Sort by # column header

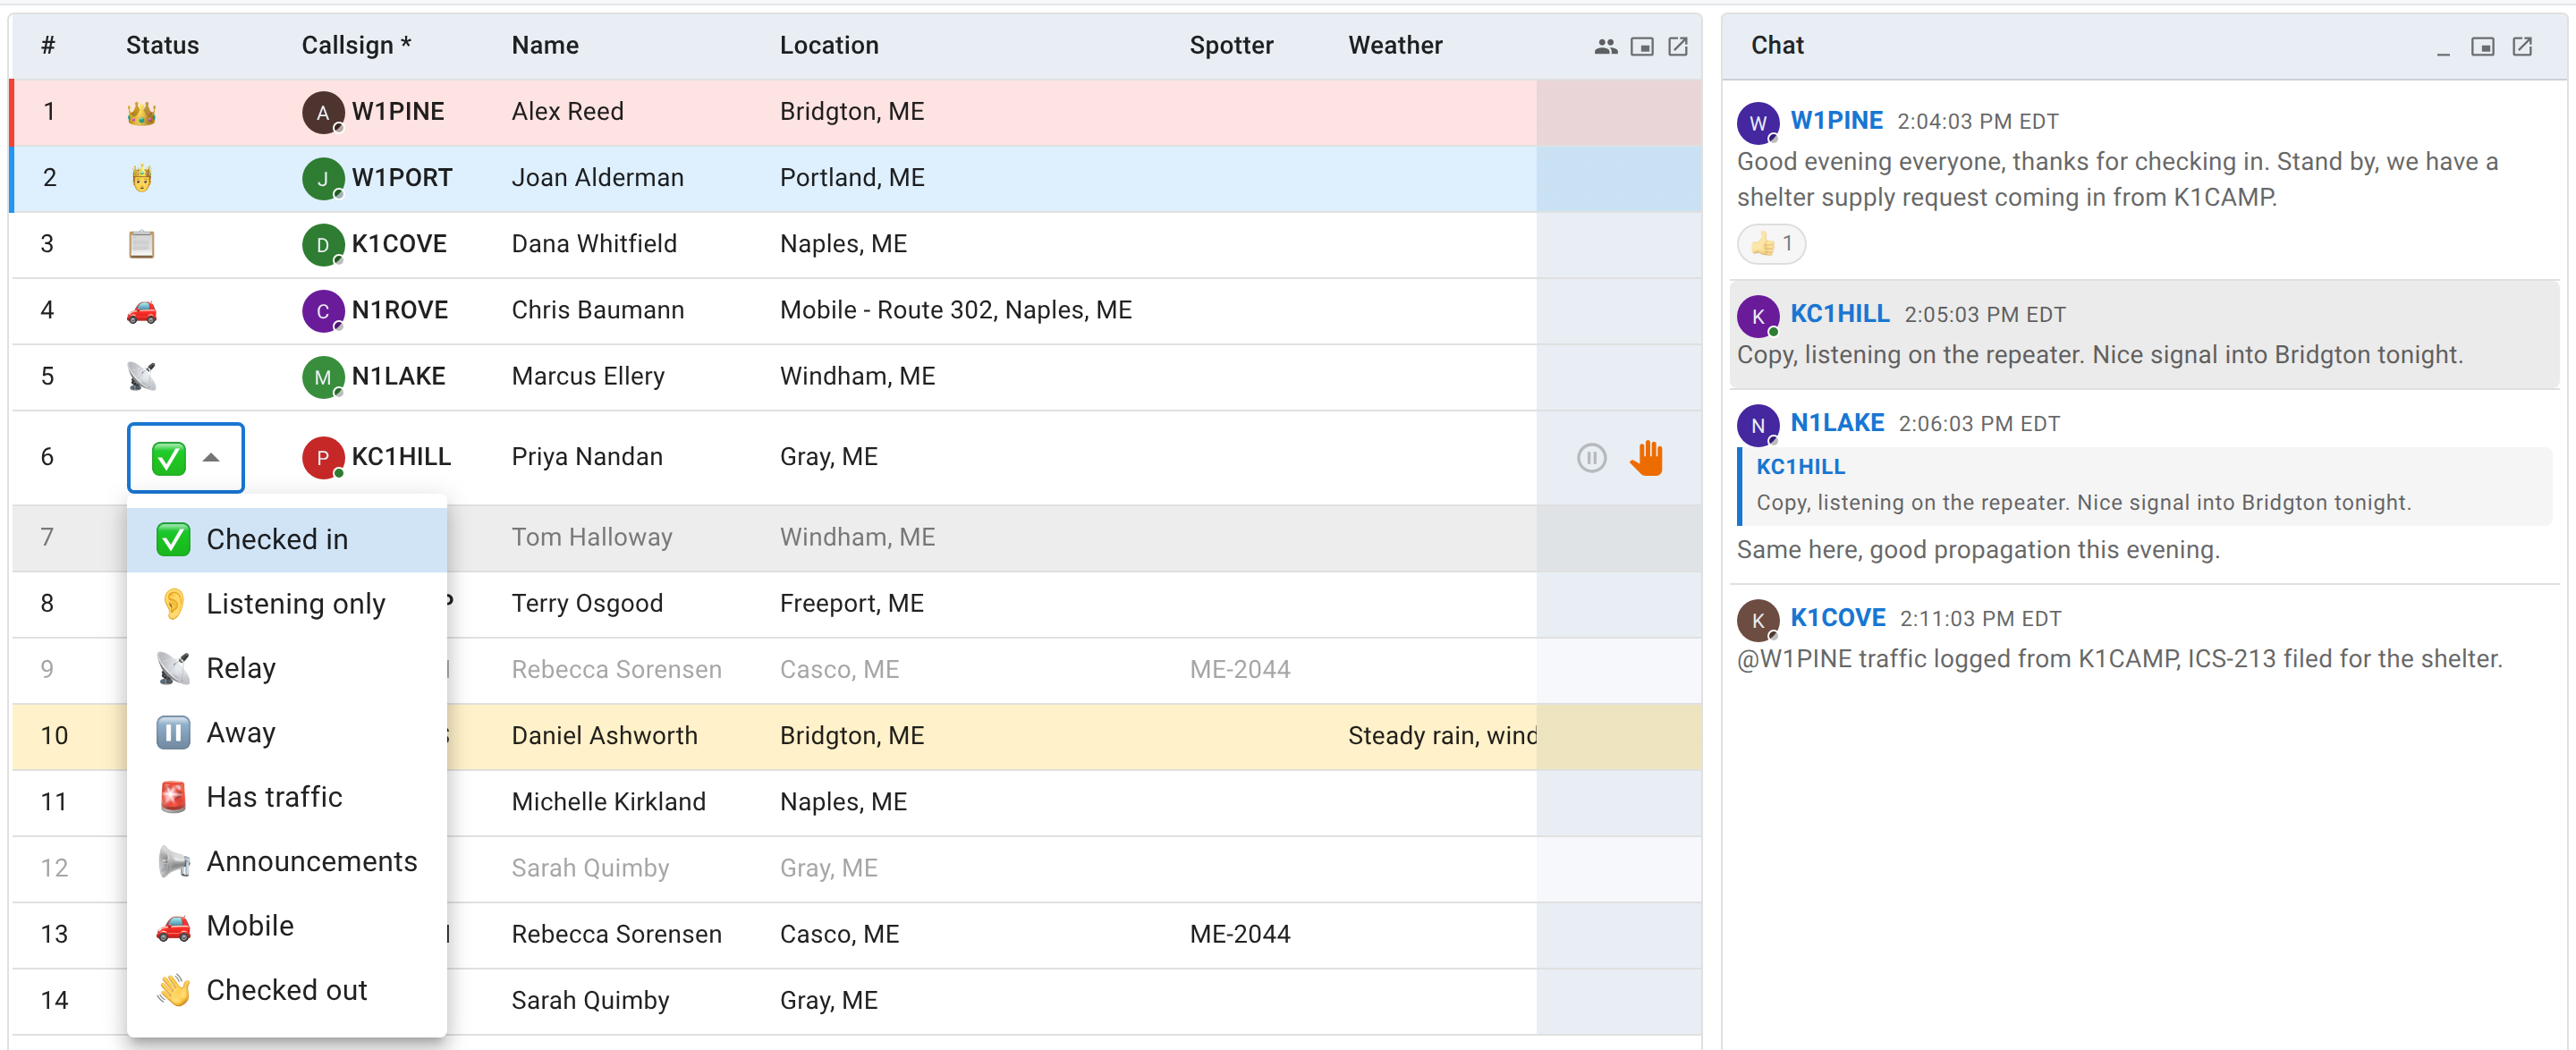tap(48, 46)
